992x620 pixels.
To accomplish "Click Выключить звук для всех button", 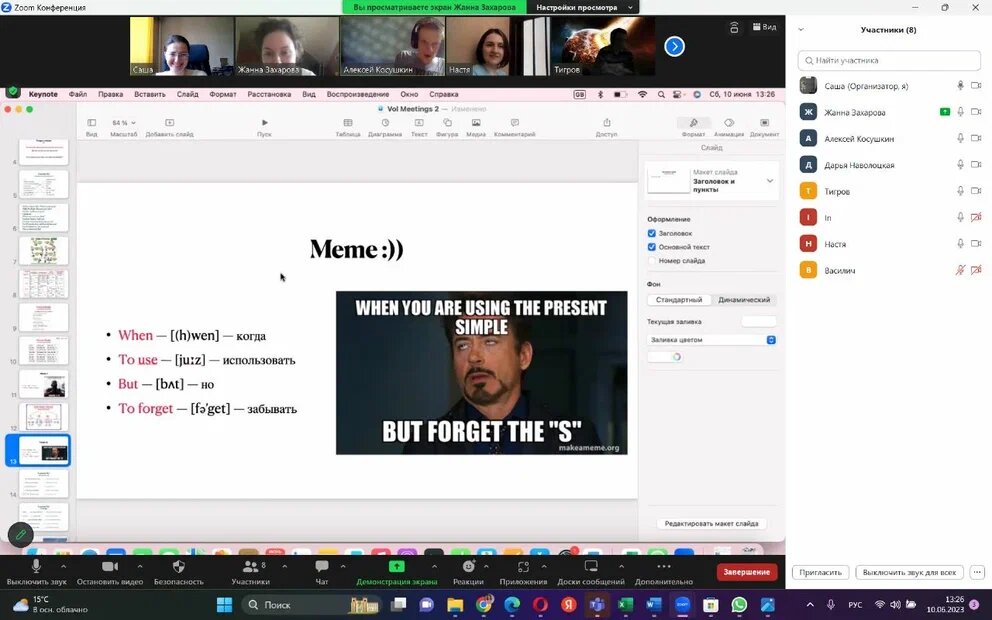I will coord(909,572).
